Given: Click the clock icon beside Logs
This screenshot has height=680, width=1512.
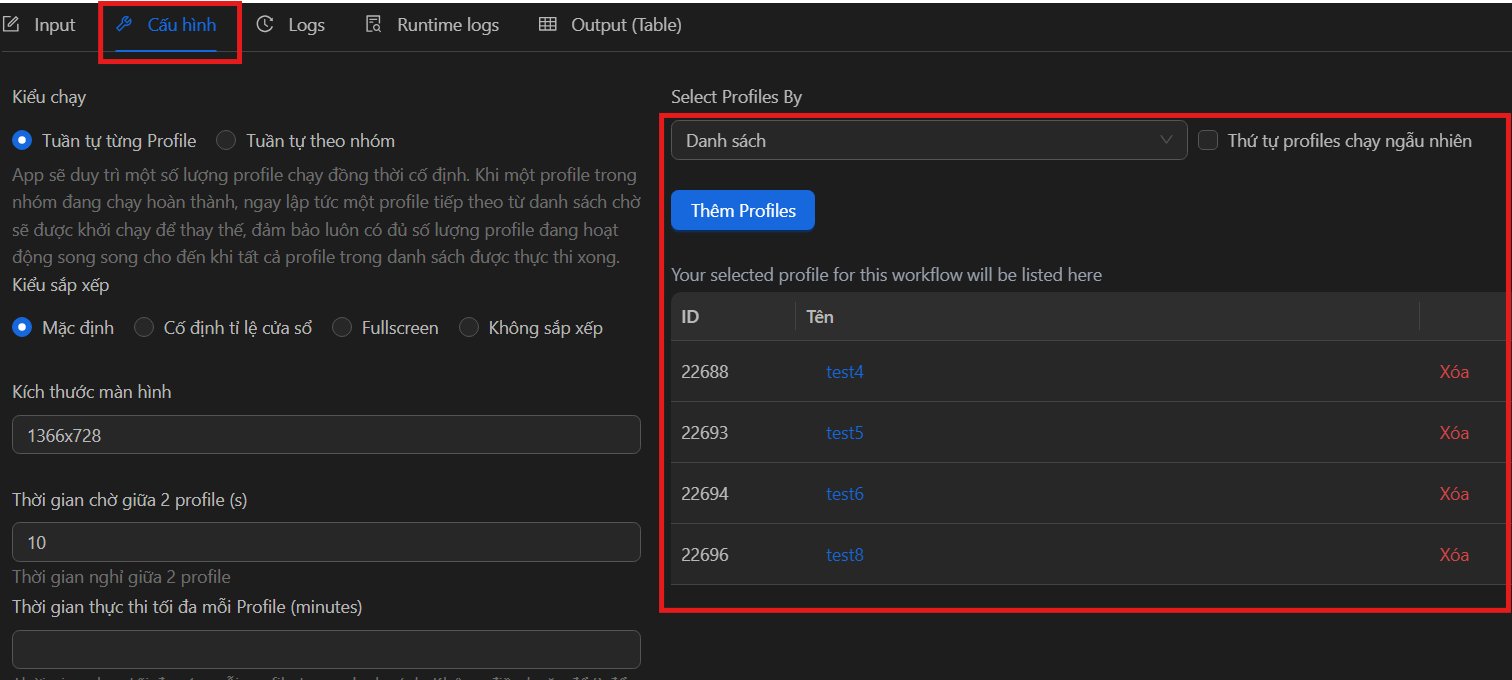Looking at the screenshot, I should point(265,25).
